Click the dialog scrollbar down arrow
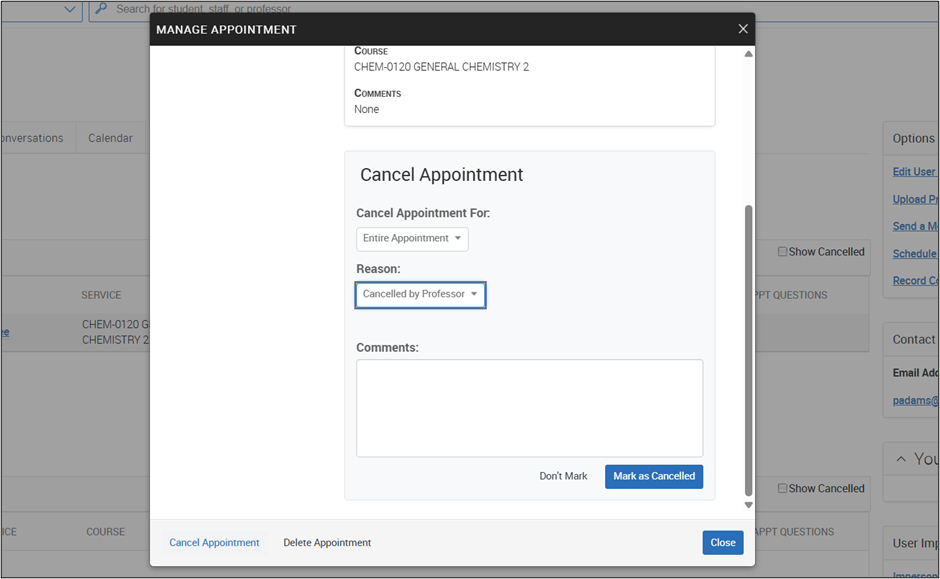The height and width of the screenshot is (579, 940). pos(748,505)
